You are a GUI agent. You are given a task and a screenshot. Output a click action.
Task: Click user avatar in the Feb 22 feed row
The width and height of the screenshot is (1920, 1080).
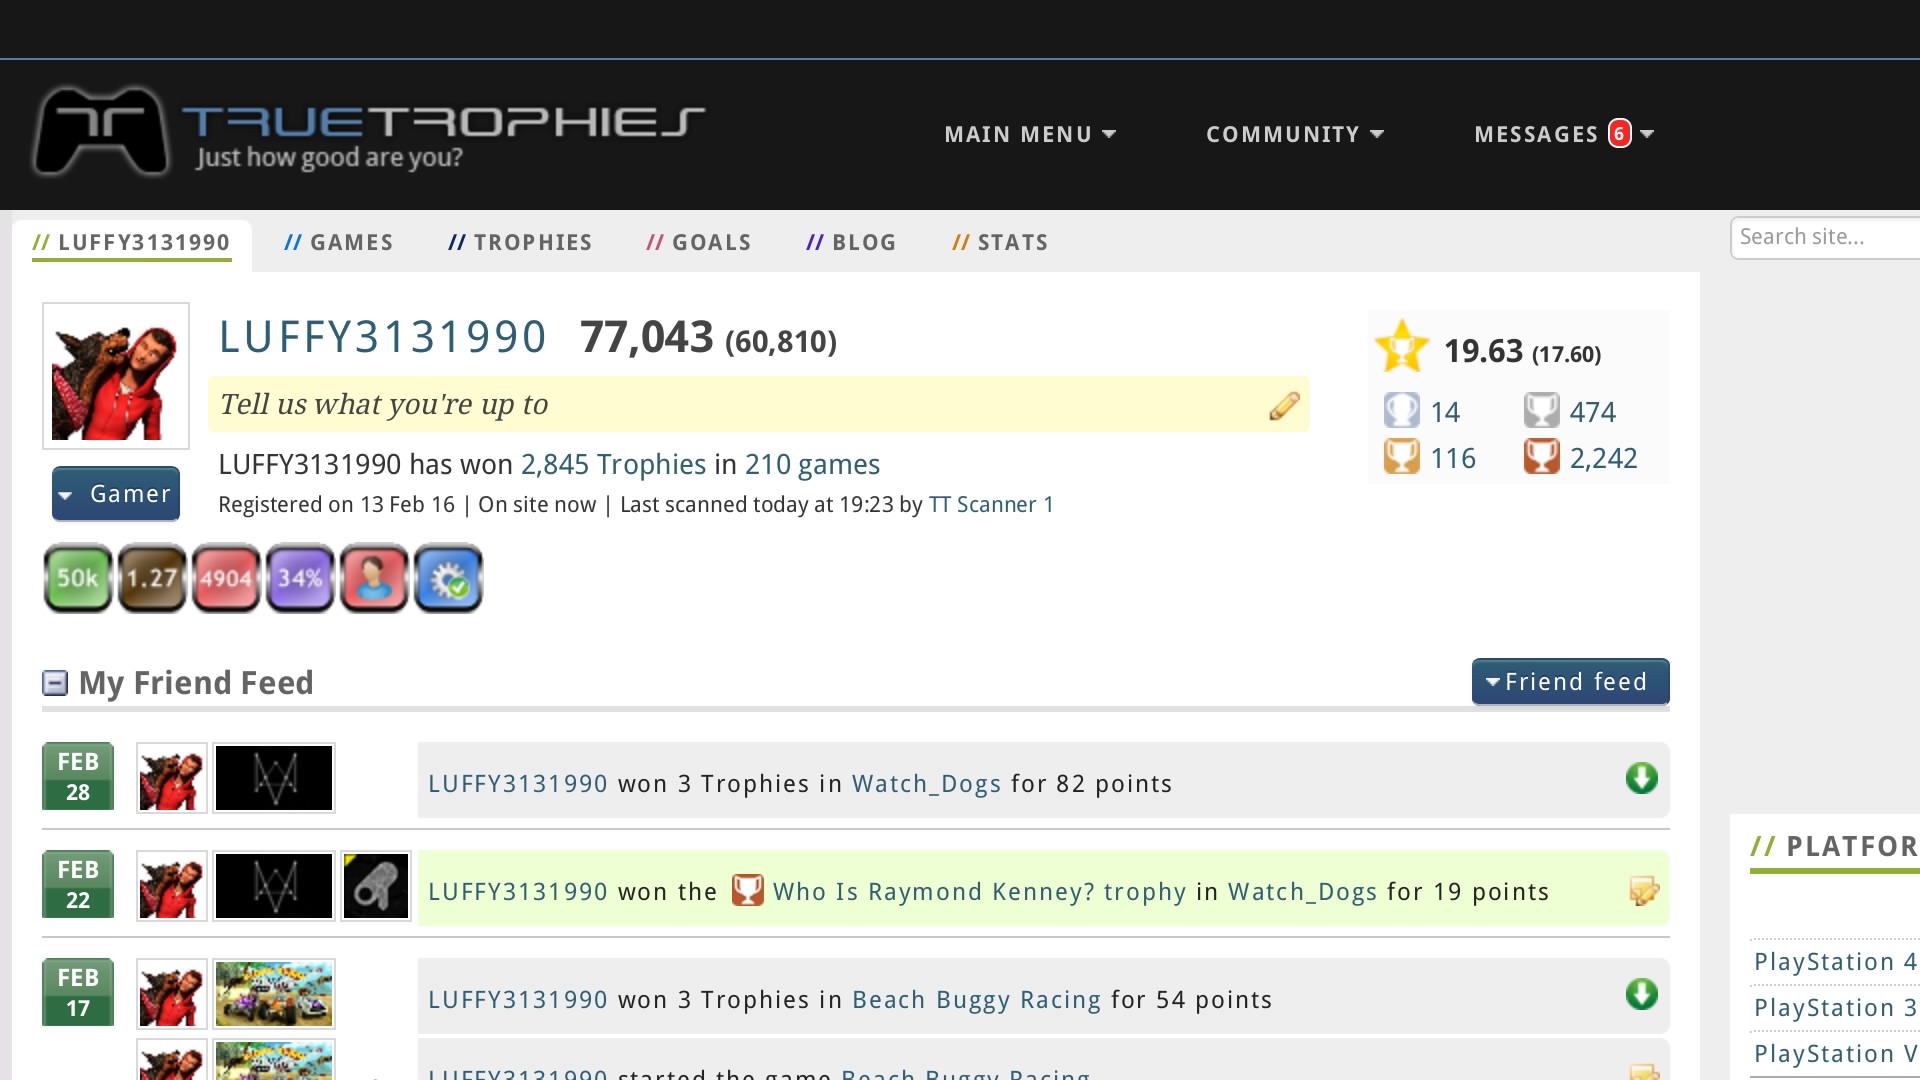tap(172, 886)
